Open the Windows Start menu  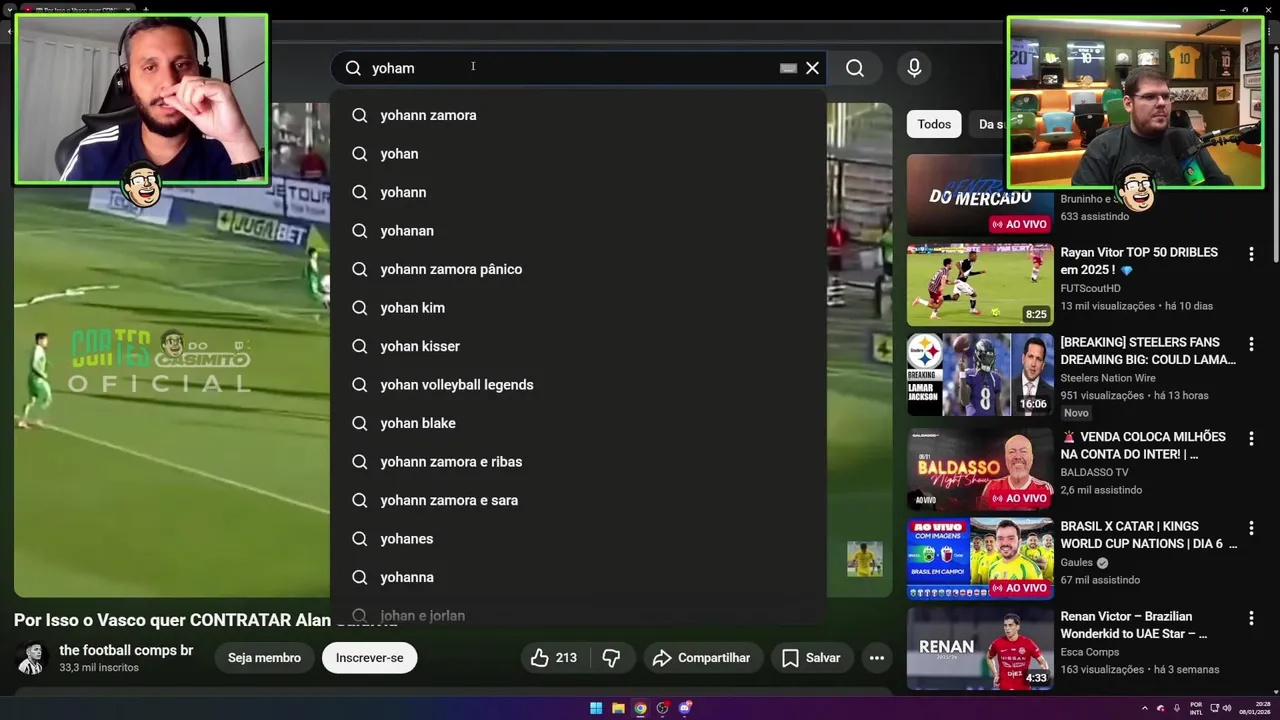click(596, 708)
